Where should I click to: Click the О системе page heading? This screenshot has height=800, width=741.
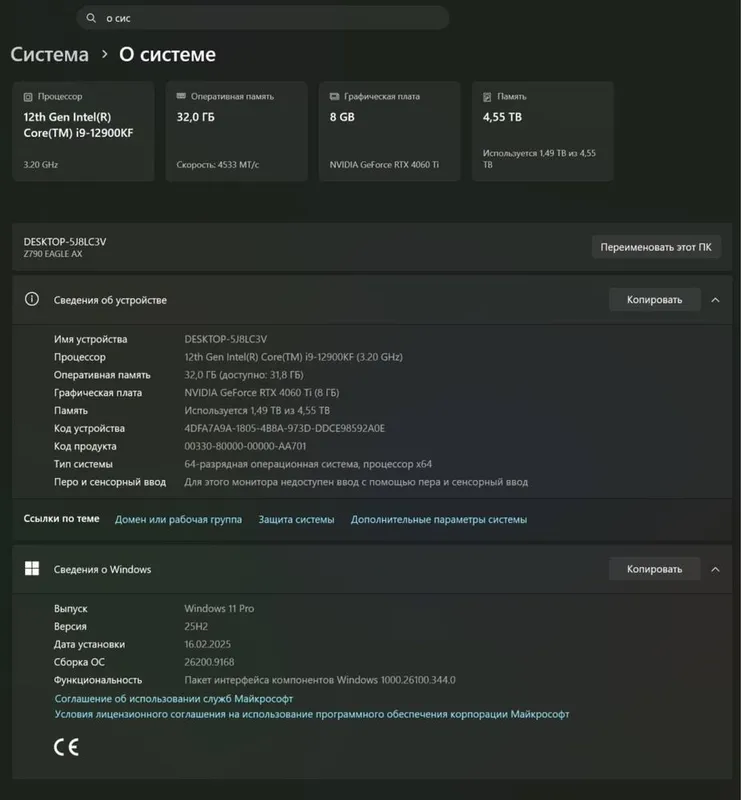pos(167,55)
